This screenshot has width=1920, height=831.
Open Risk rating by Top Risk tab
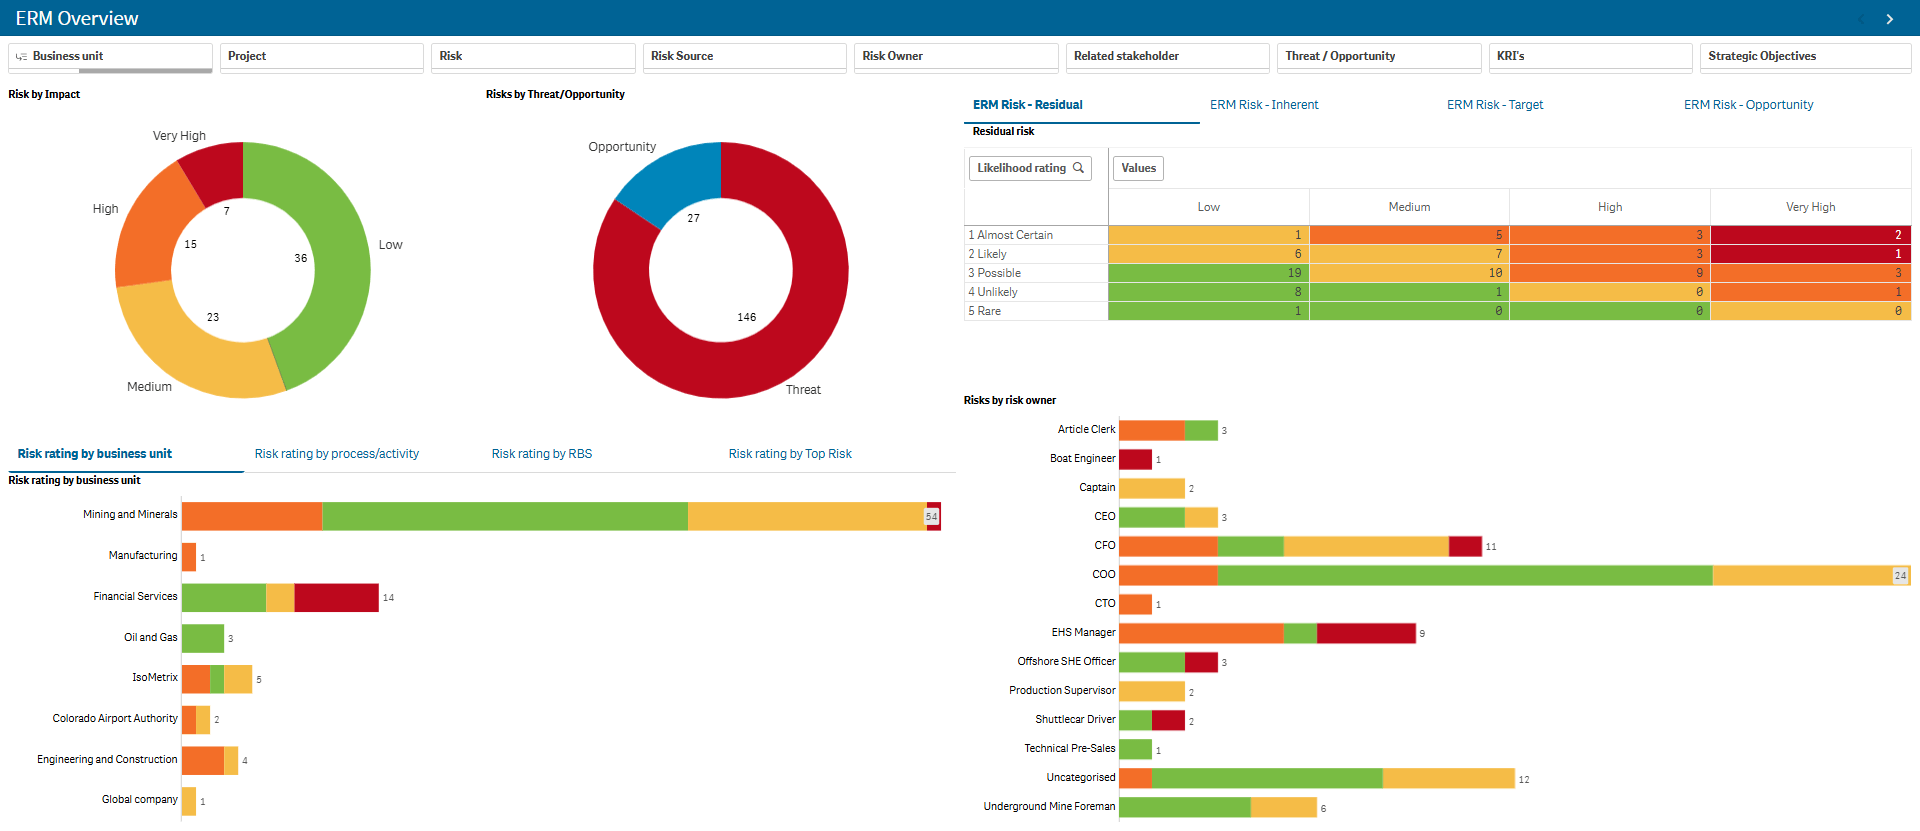click(790, 454)
